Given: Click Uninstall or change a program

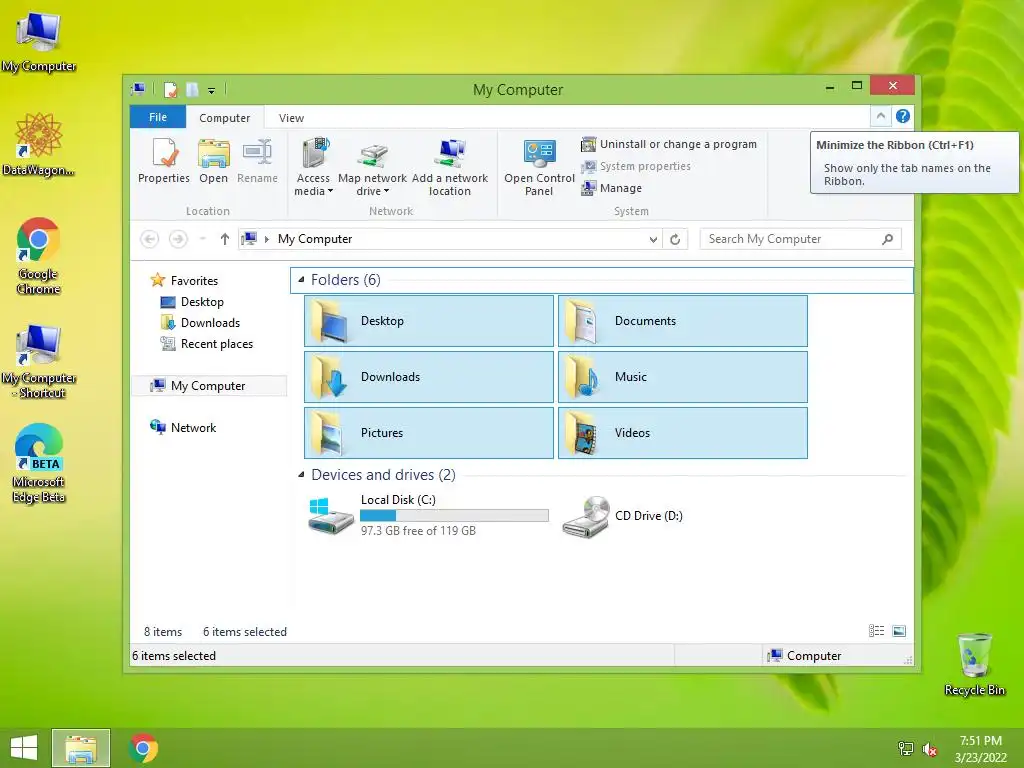Looking at the screenshot, I should pos(669,144).
